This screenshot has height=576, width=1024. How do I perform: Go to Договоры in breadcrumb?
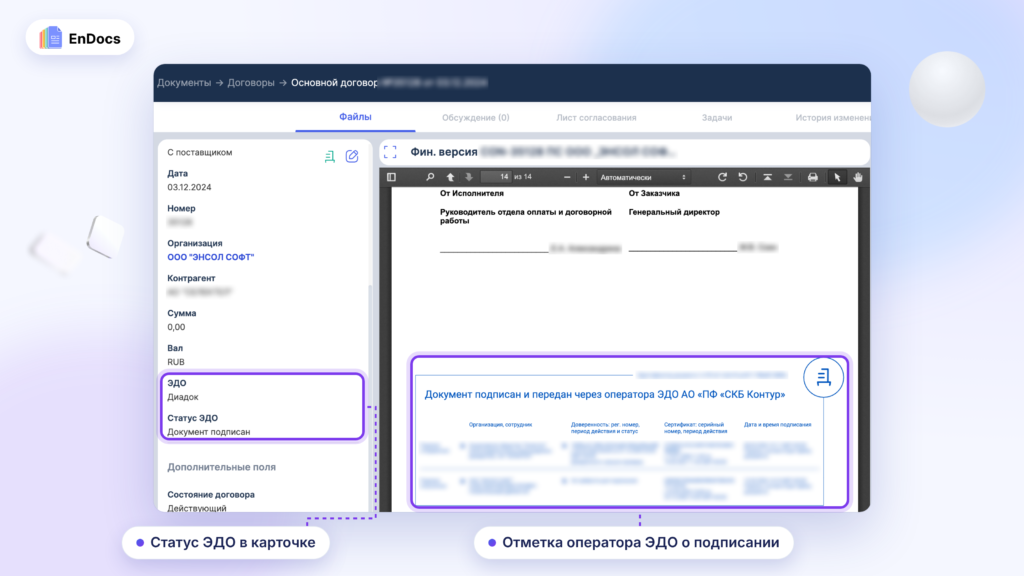coord(251,83)
